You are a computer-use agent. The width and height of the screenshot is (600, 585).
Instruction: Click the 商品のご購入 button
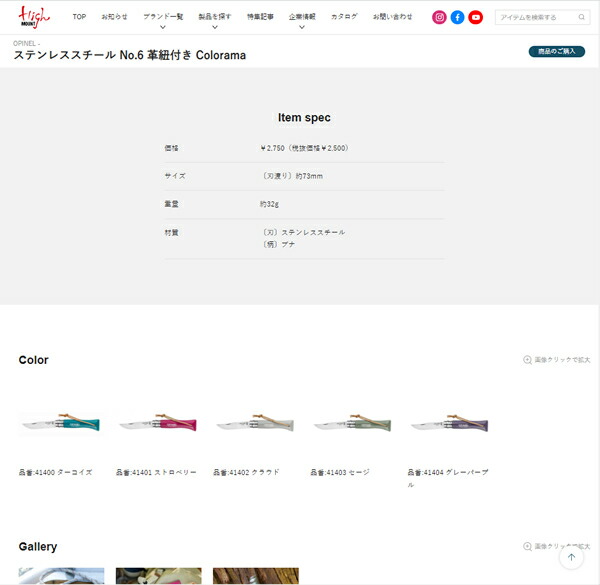click(x=556, y=51)
